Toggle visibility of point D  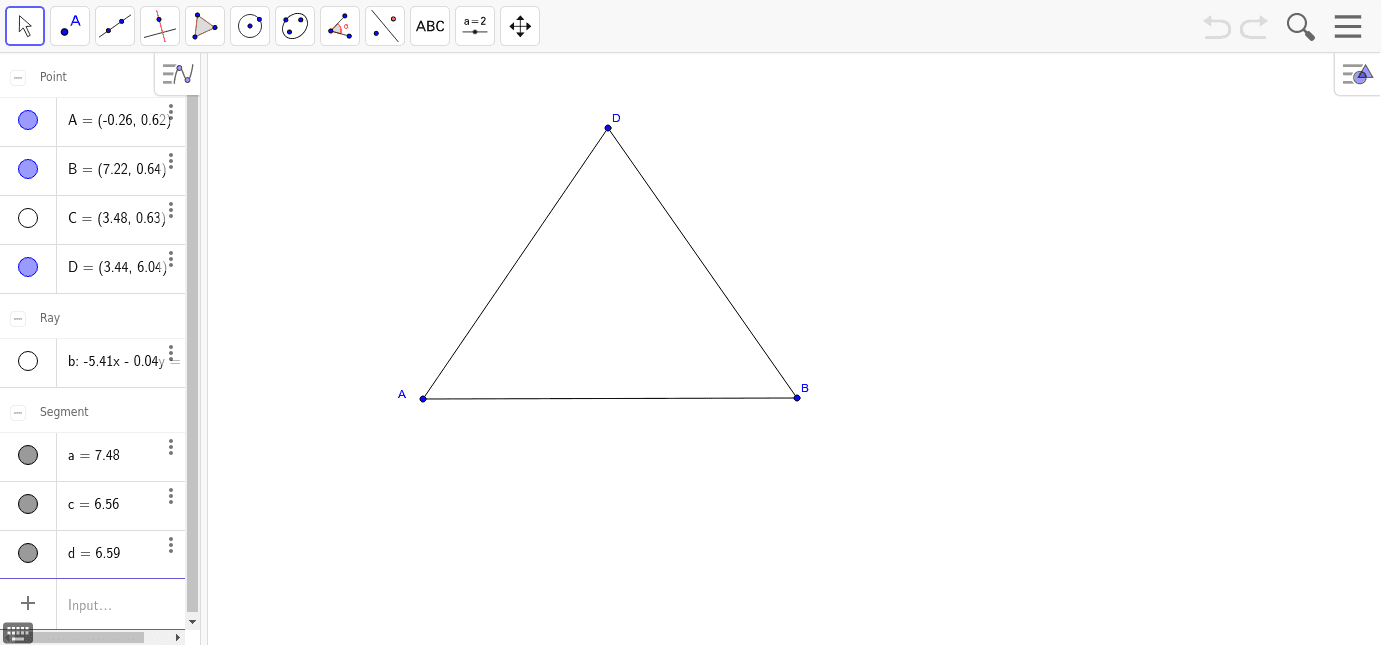click(x=28, y=267)
